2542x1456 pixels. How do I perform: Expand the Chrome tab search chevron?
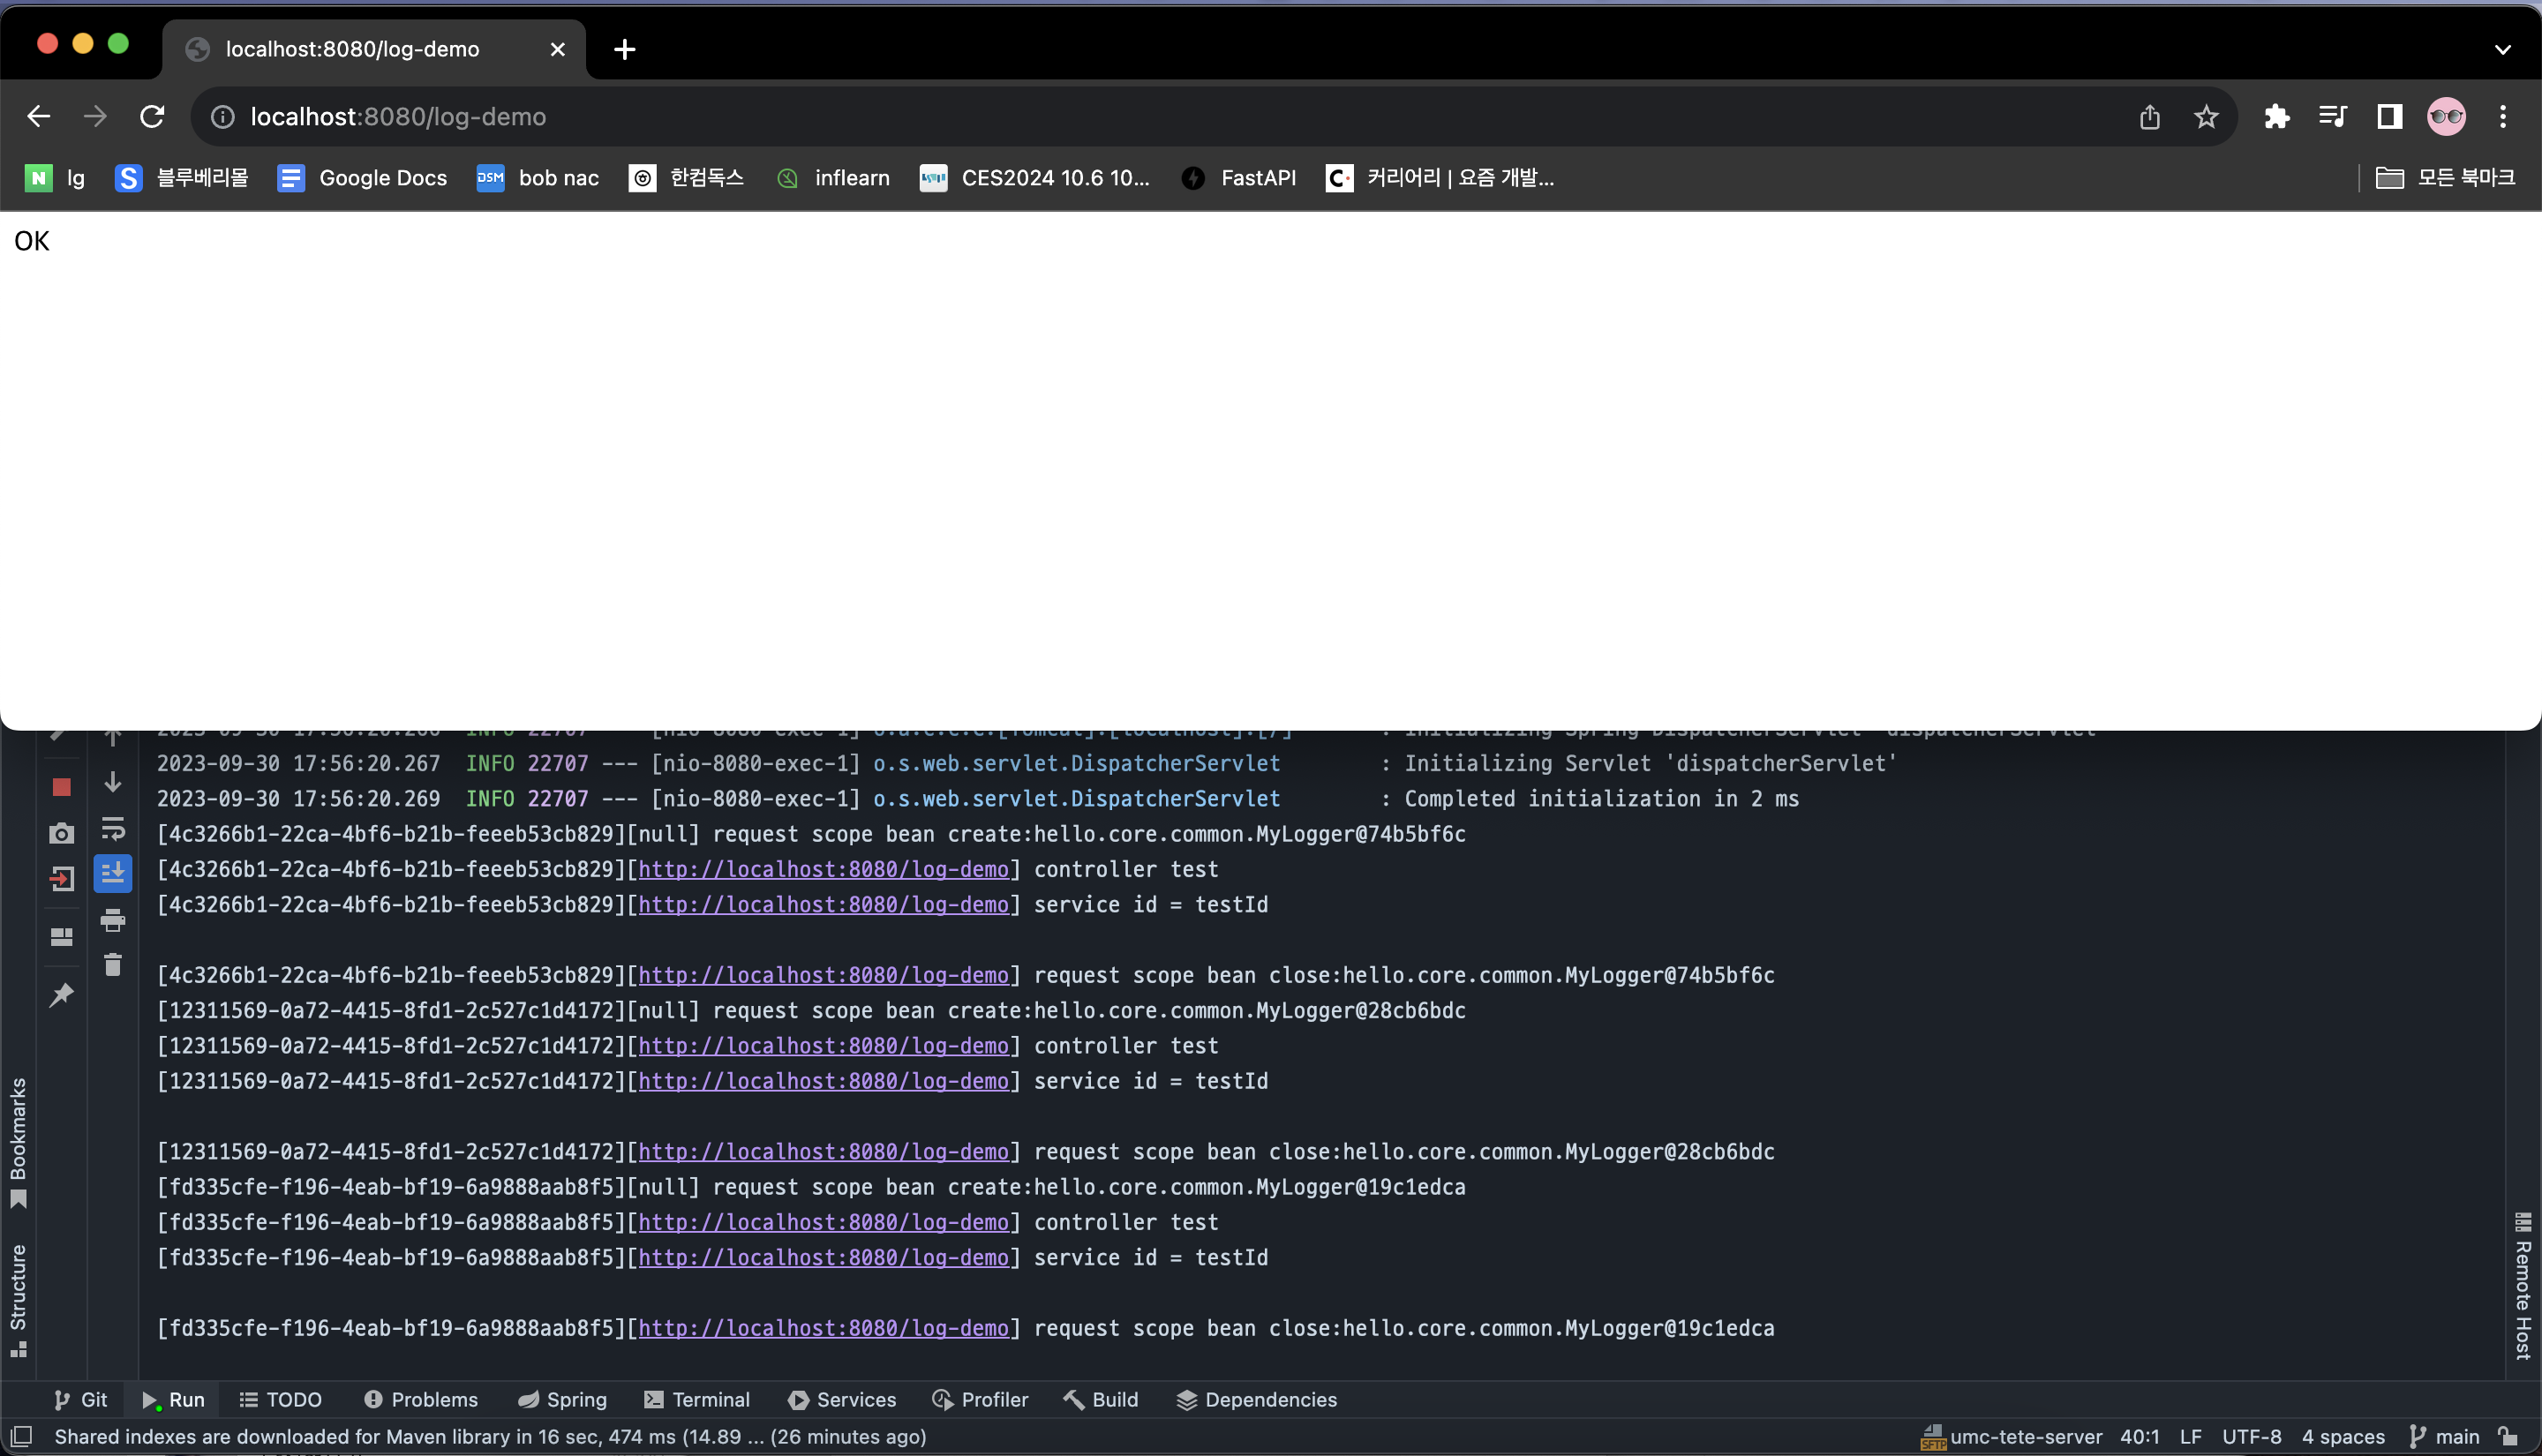(2502, 49)
